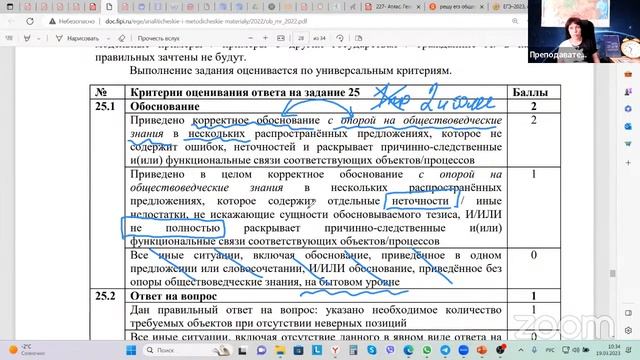640x360 pixels.
Task: Click the 'Баллы' column header
Action: [530, 92]
